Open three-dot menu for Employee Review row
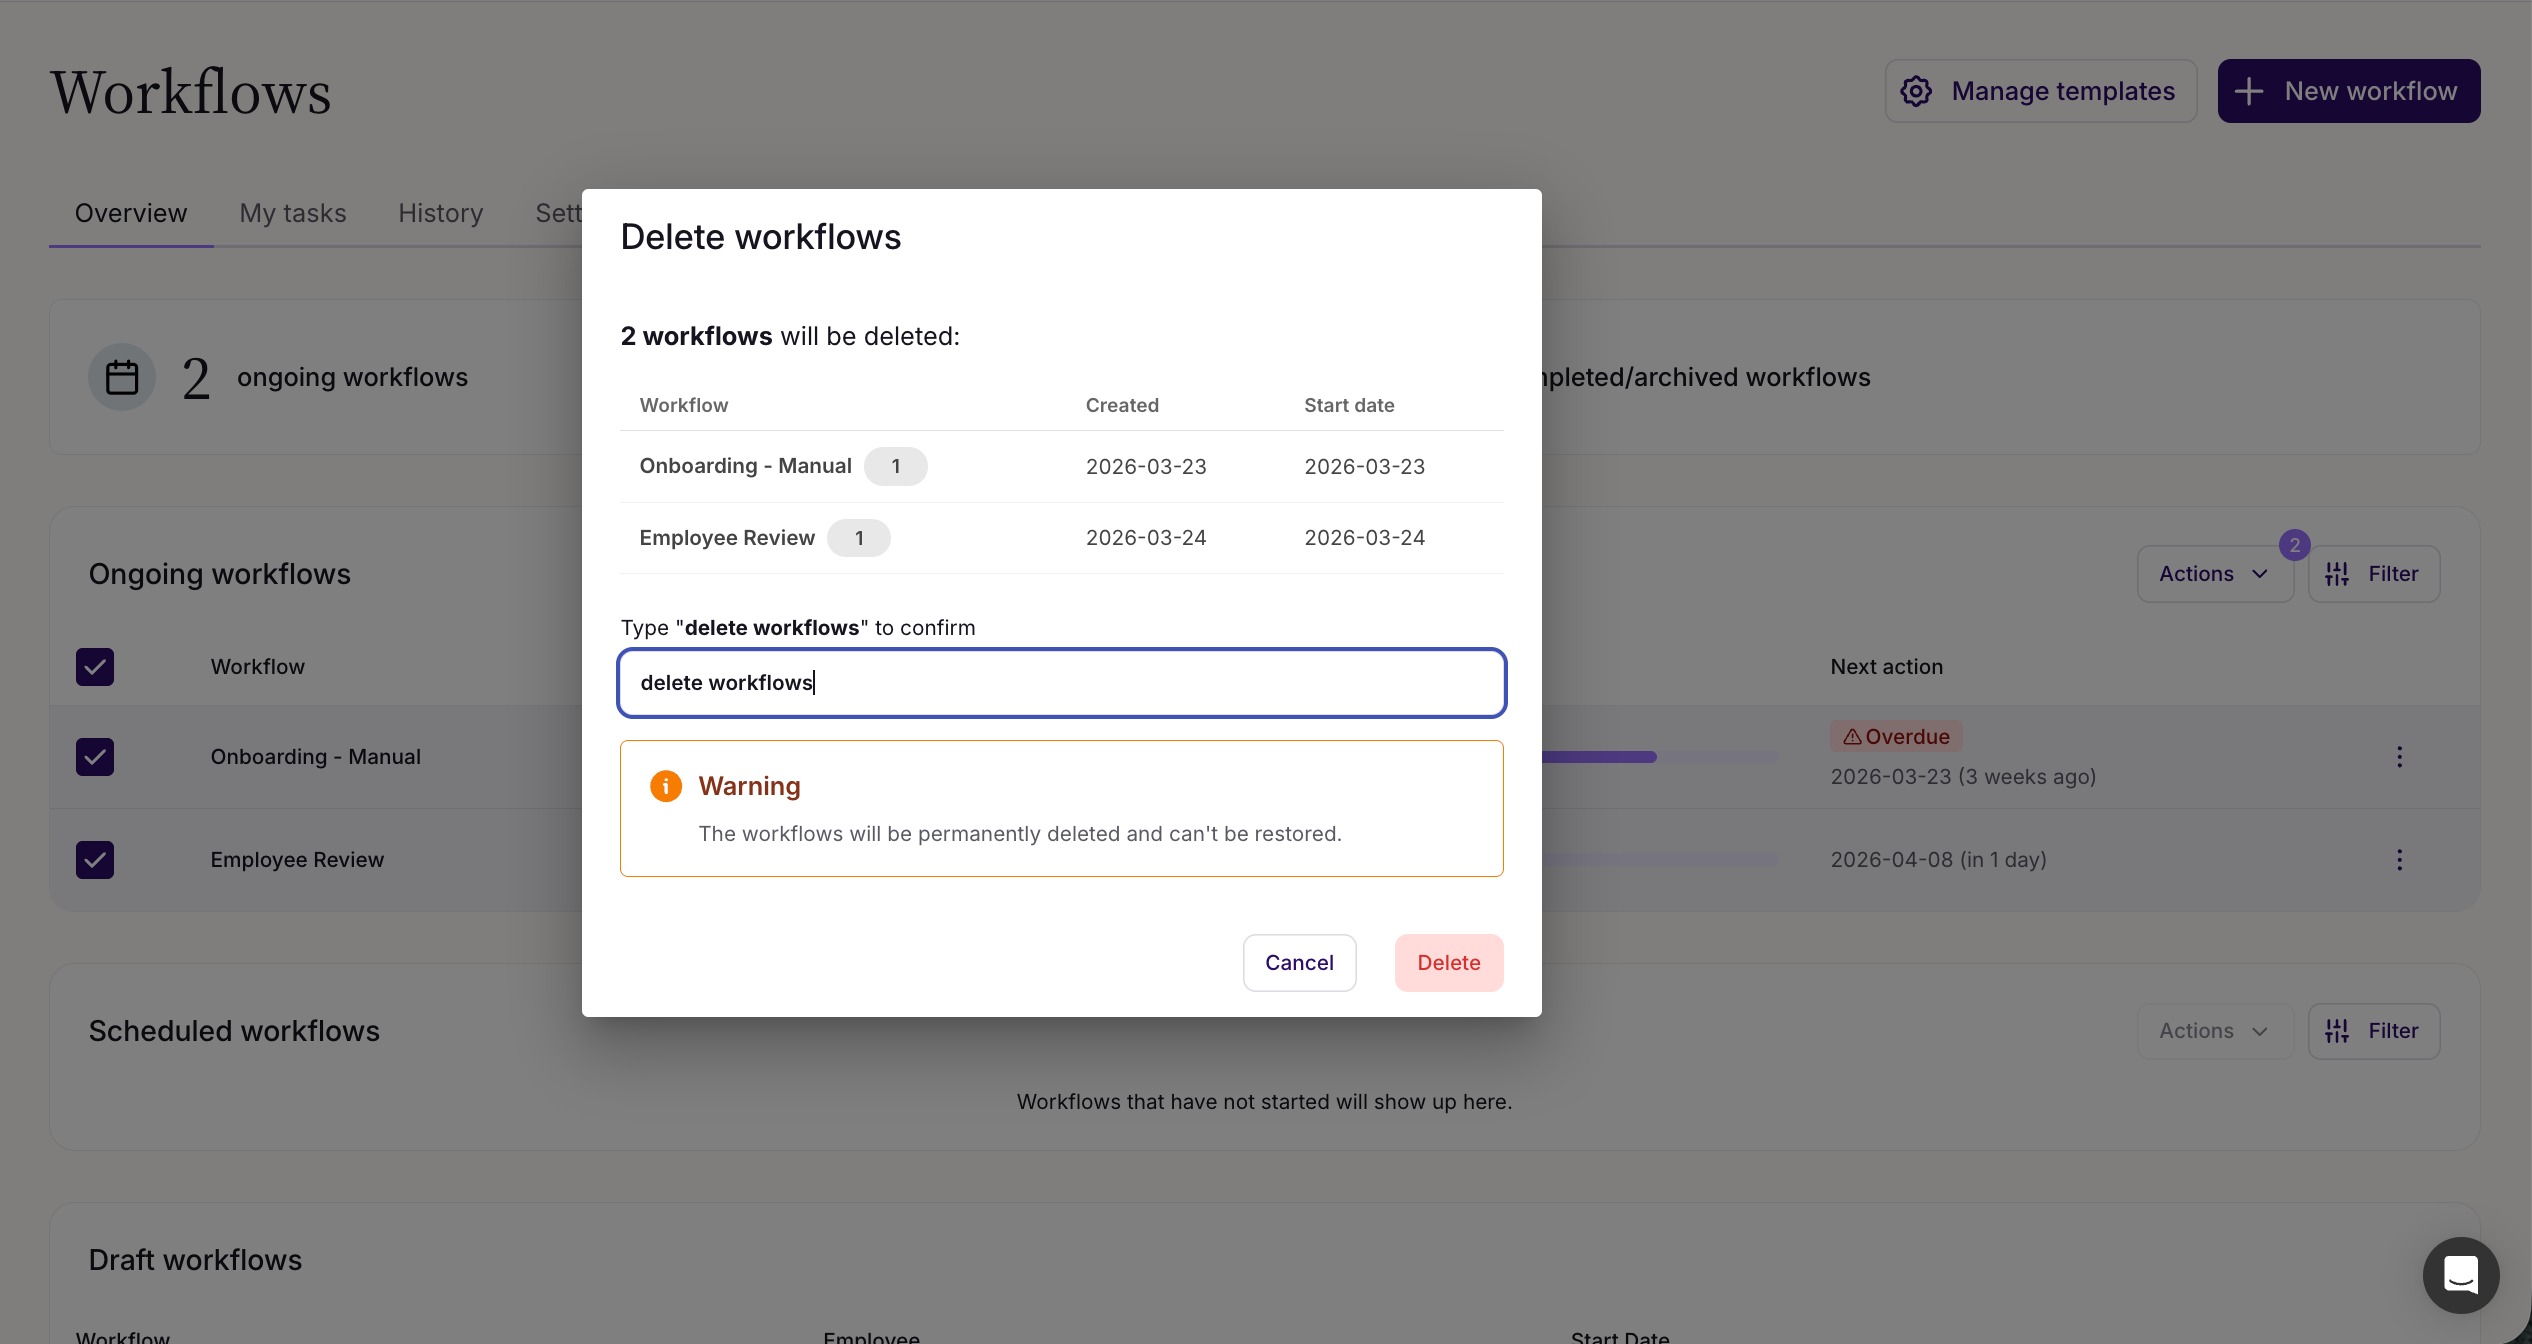This screenshot has width=2532, height=1344. coord(2399,860)
